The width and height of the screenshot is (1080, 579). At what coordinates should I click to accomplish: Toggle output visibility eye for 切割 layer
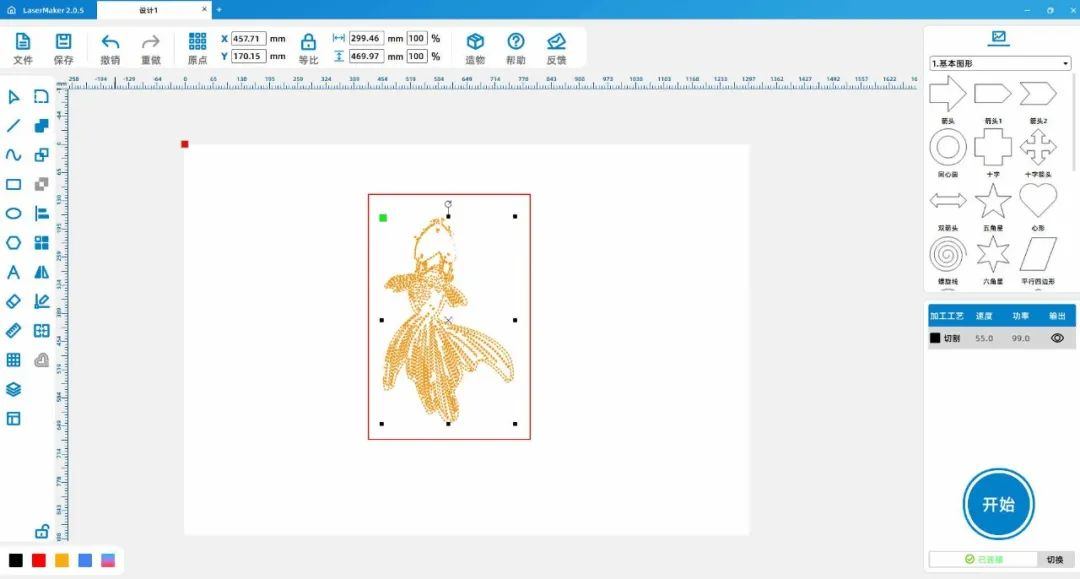(x=1057, y=338)
